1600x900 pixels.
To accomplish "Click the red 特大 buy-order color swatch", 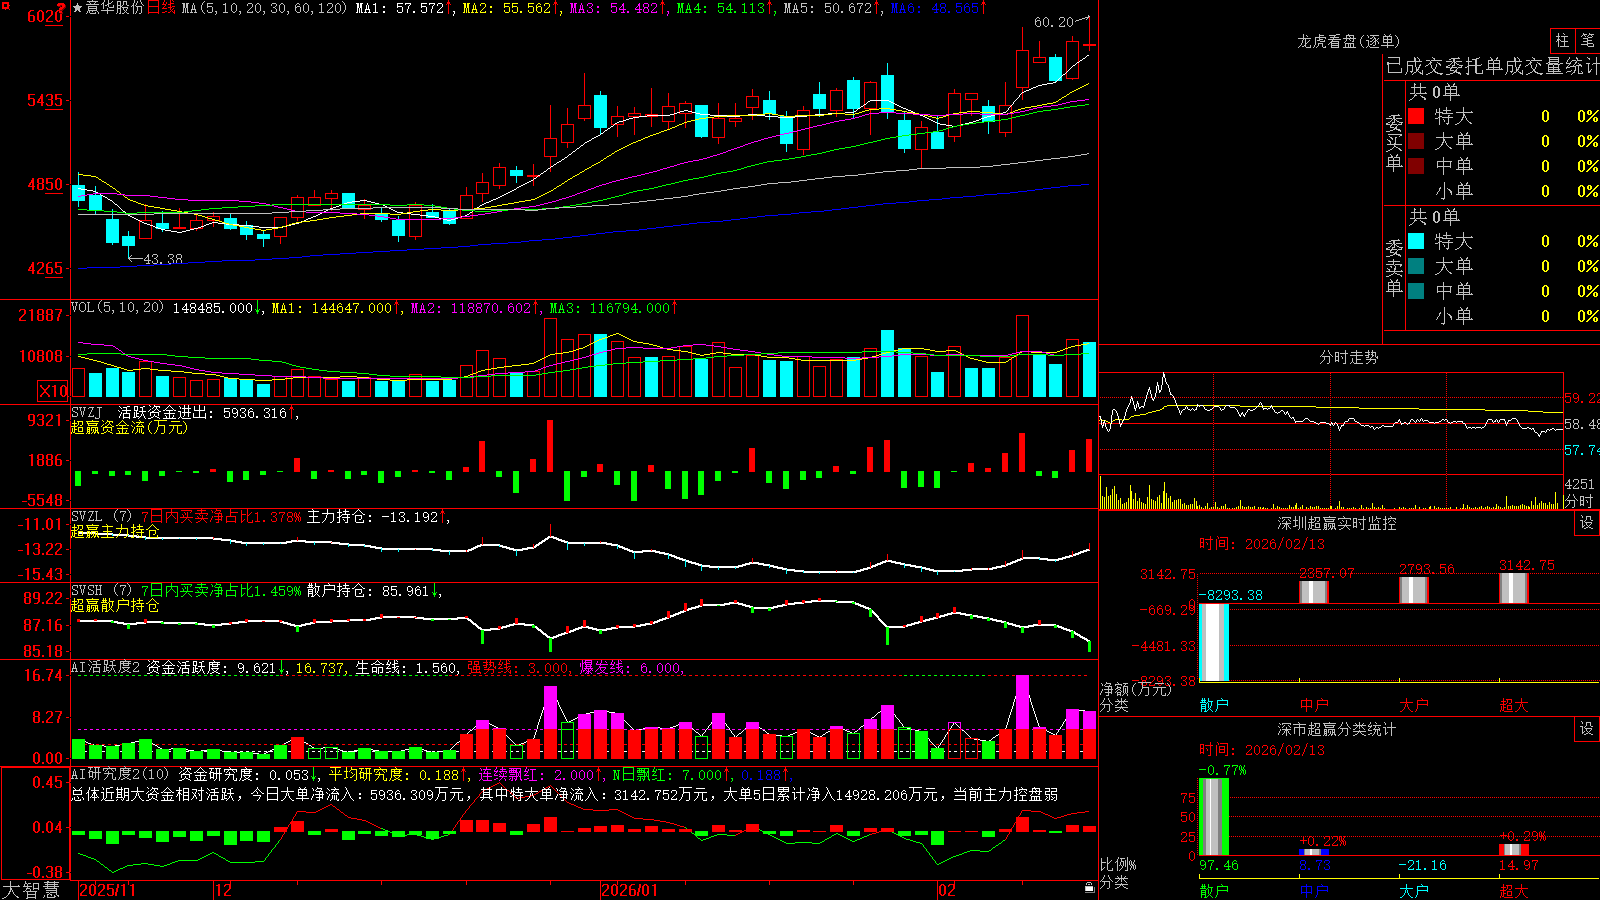I will click(1416, 116).
